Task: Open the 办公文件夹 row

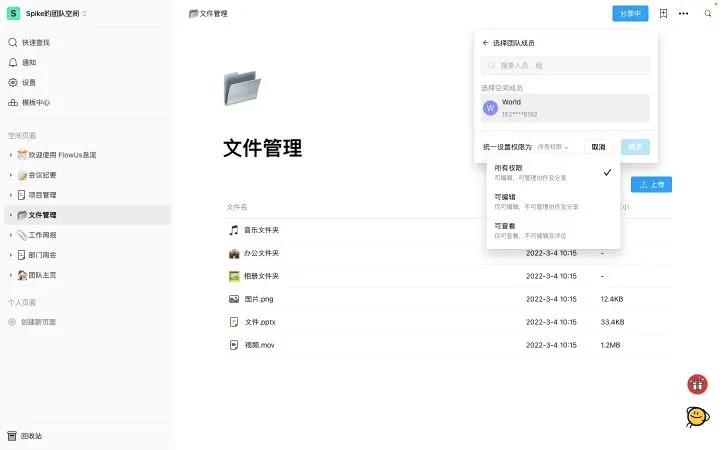Action: (x=448, y=253)
